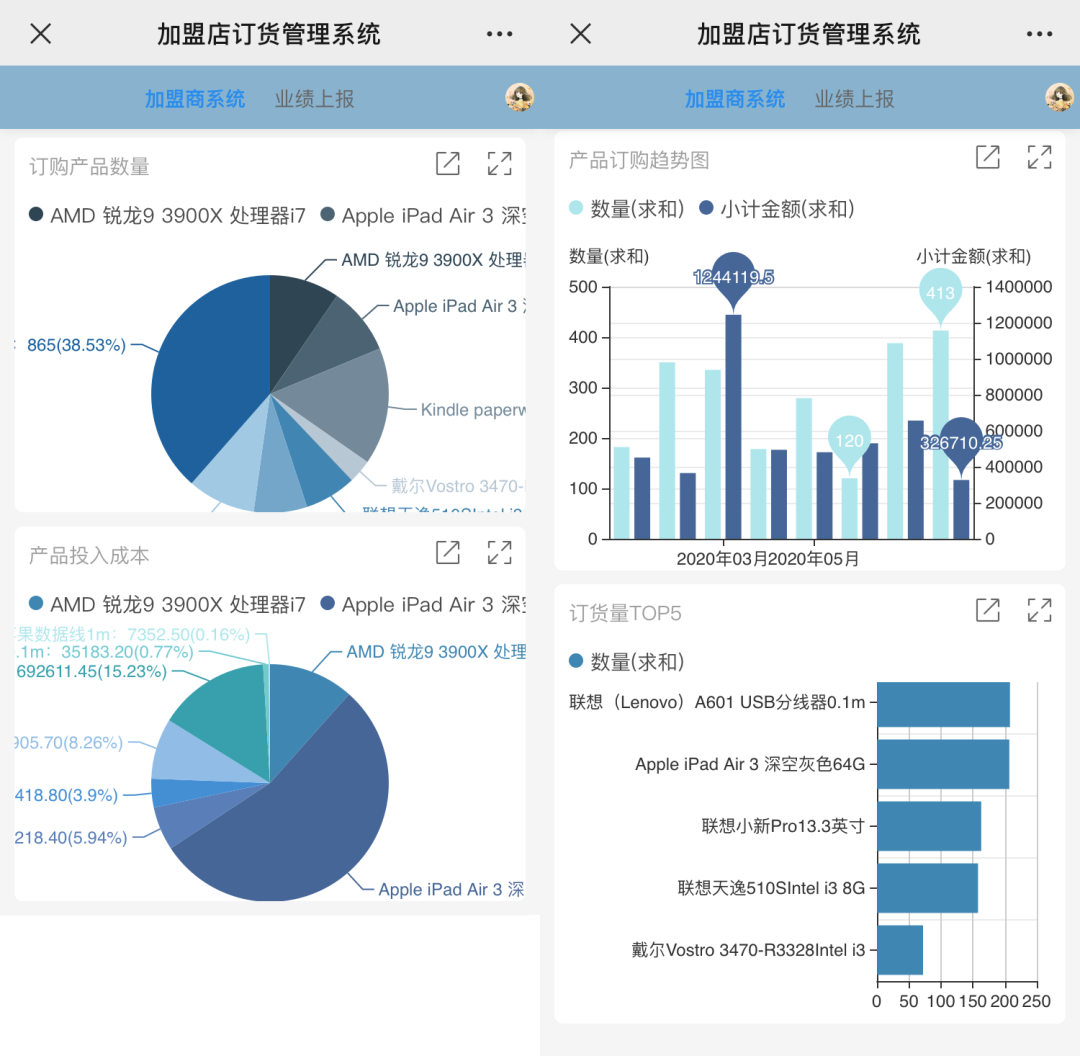Toggle 小计金额(求和) legend in 产品订购趋势图
The image size is (1080, 1056).
pos(777,209)
